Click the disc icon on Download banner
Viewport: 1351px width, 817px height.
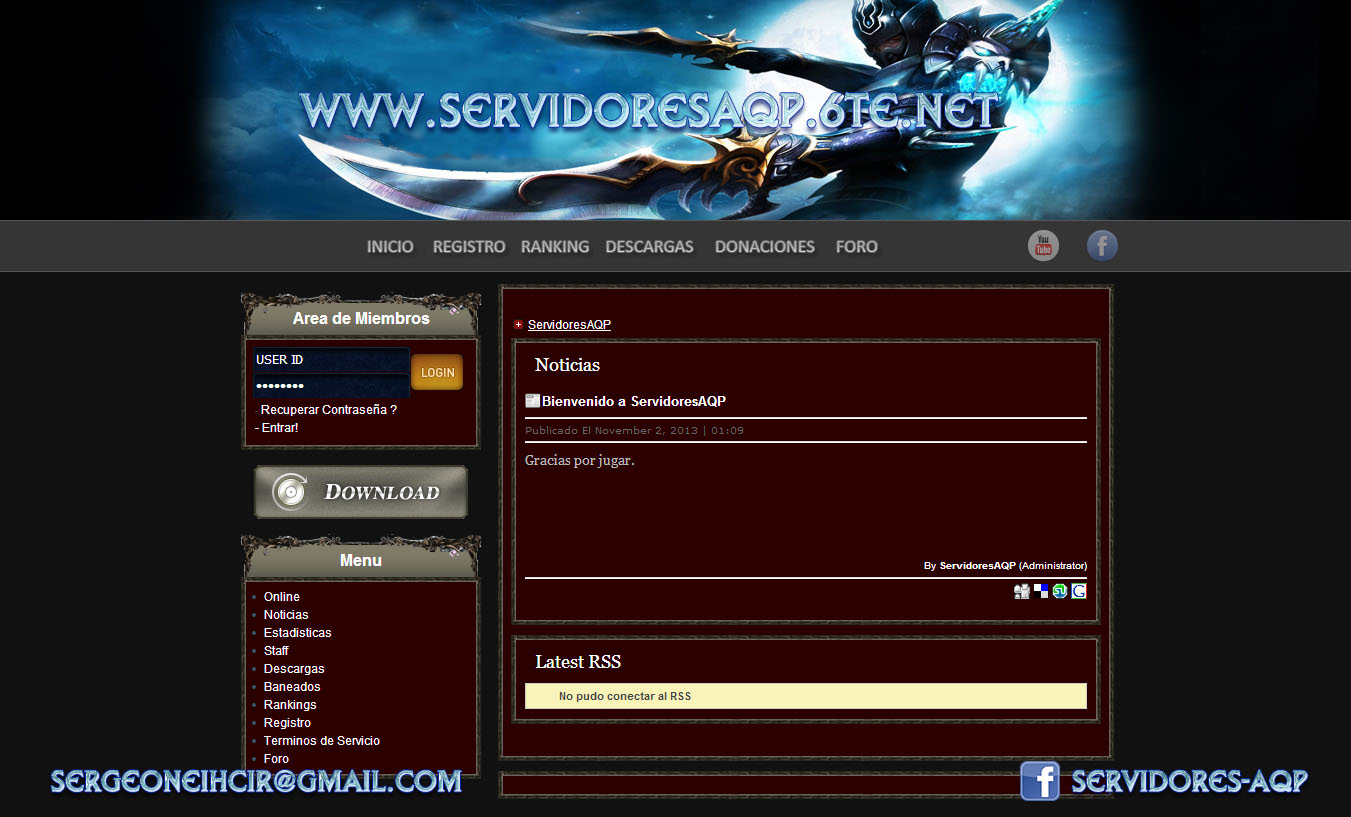tap(290, 492)
